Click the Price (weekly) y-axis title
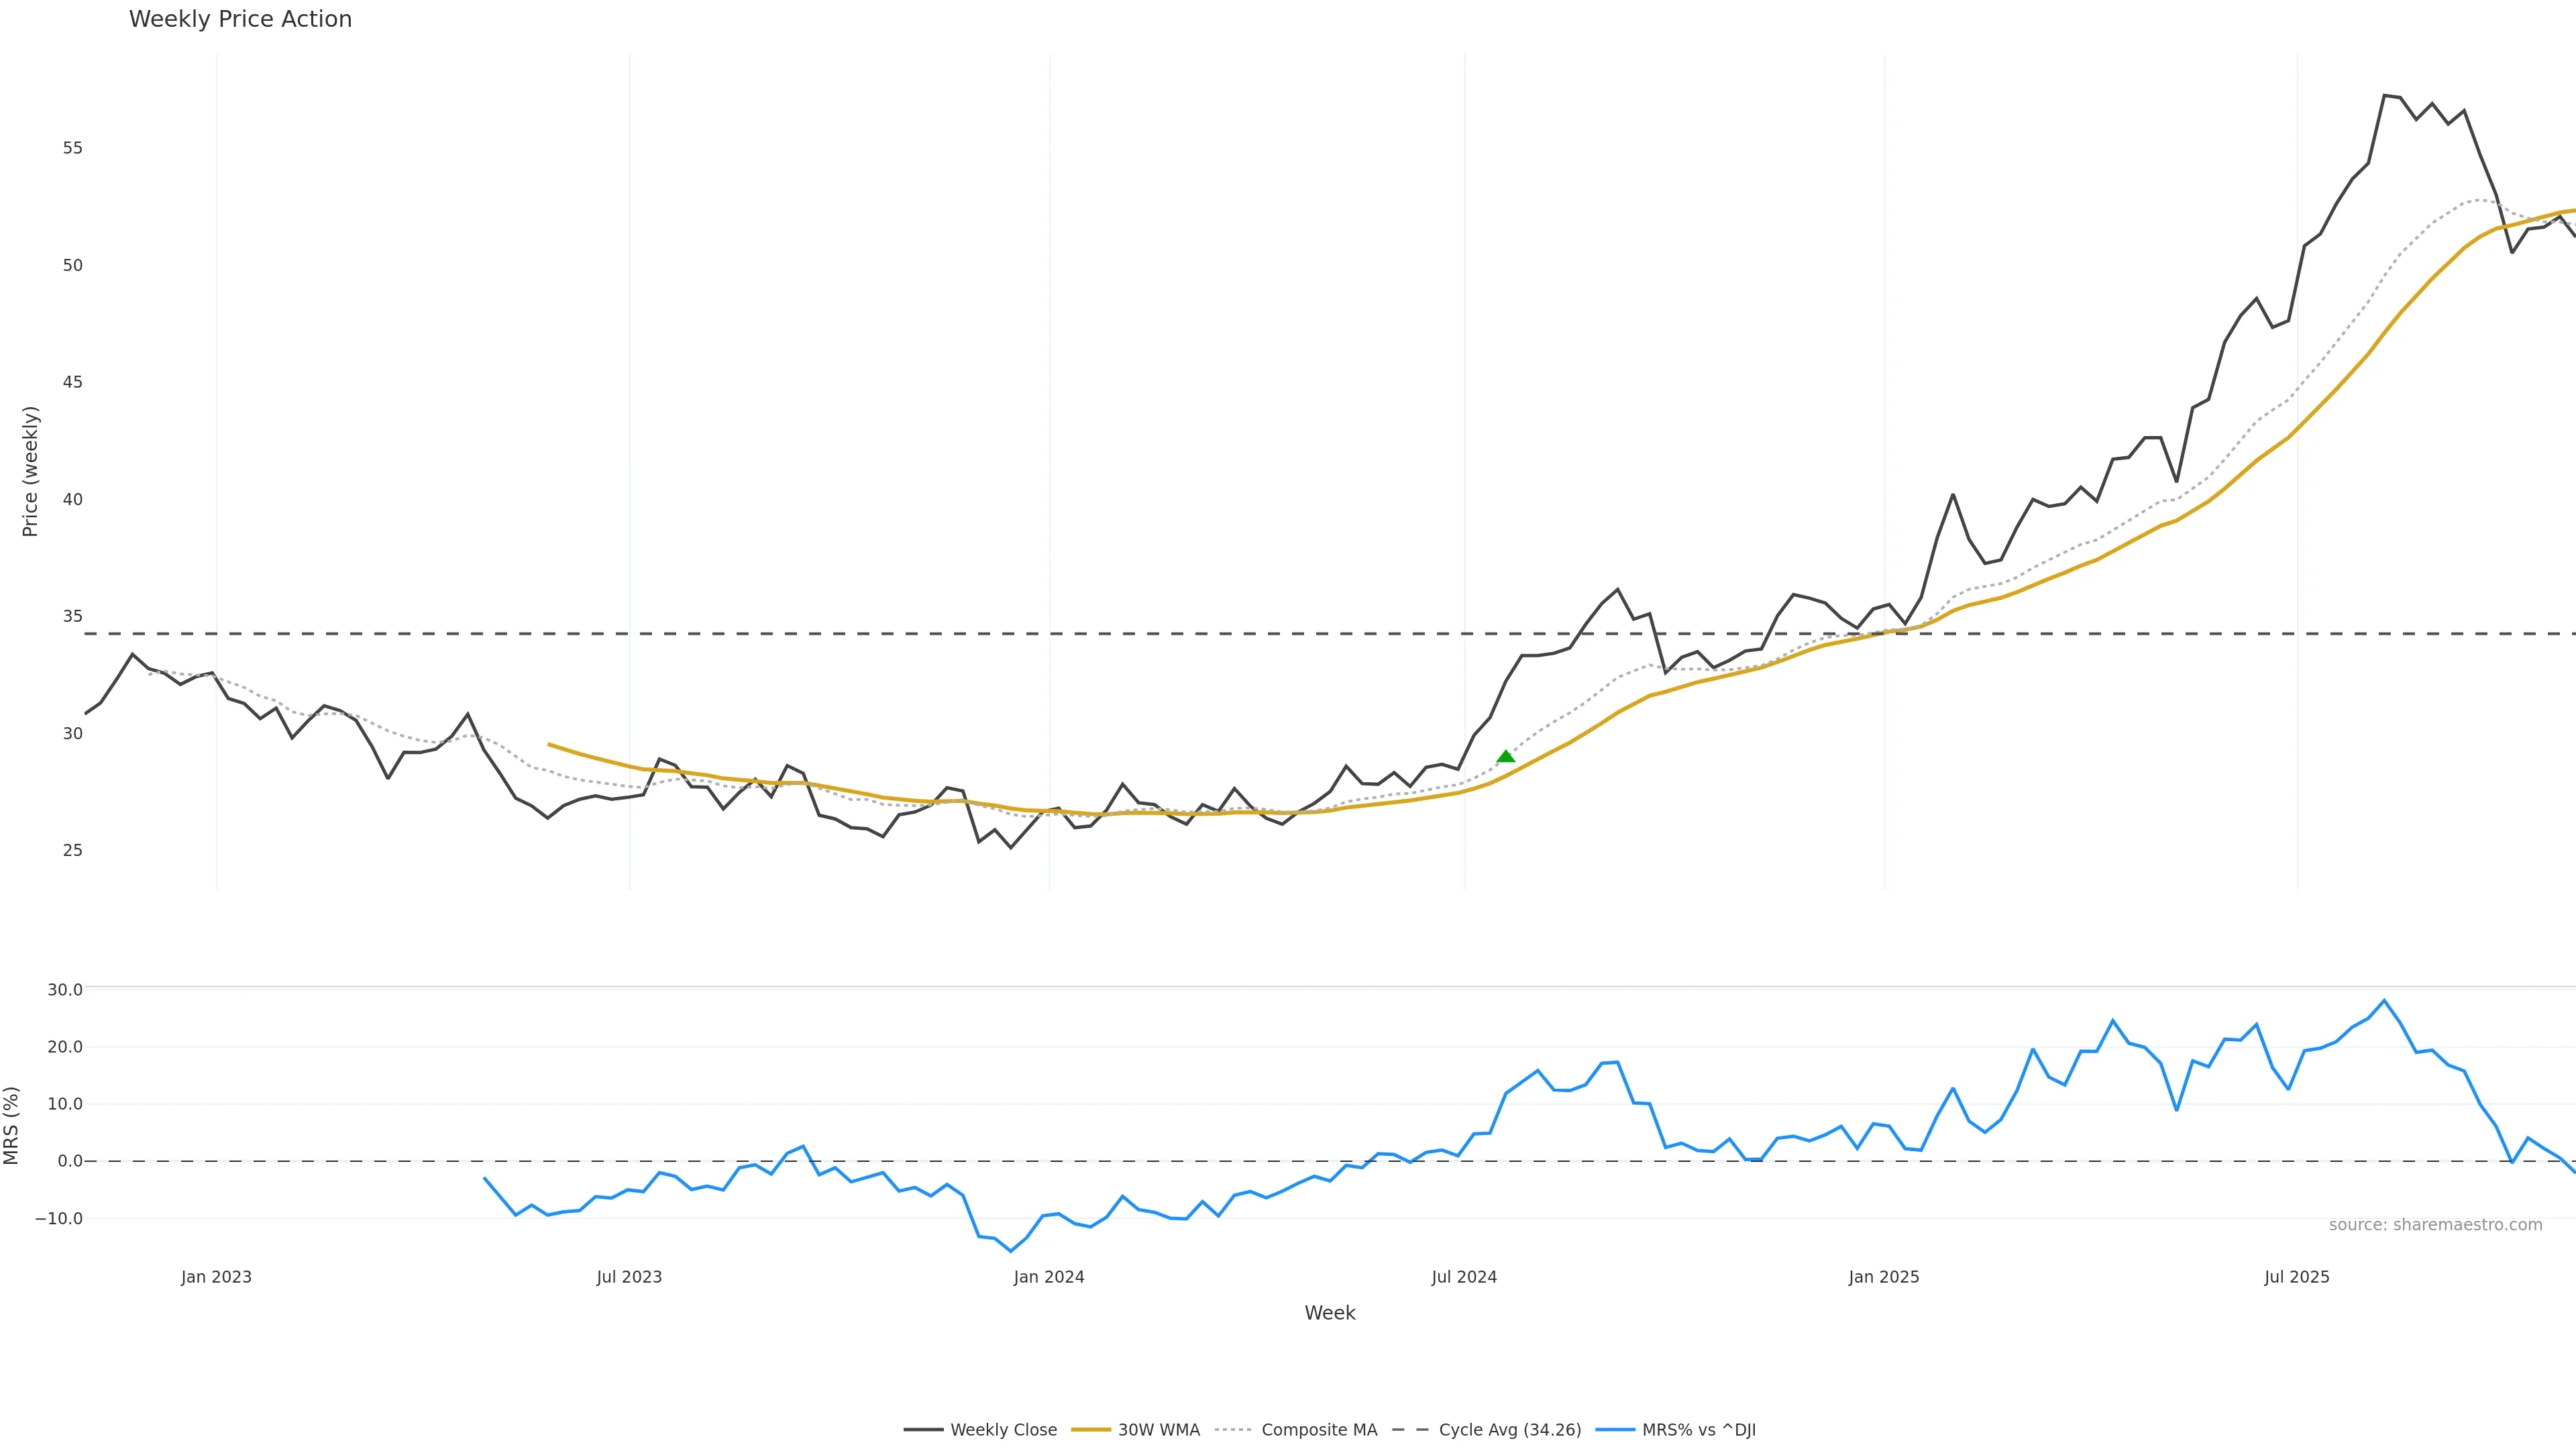The height and width of the screenshot is (1449, 2576). point(30,471)
